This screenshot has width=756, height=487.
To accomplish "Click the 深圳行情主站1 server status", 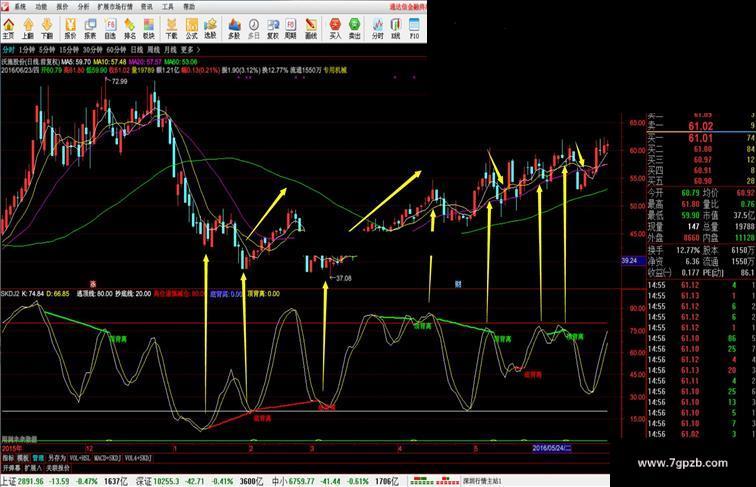I will [482, 481].
